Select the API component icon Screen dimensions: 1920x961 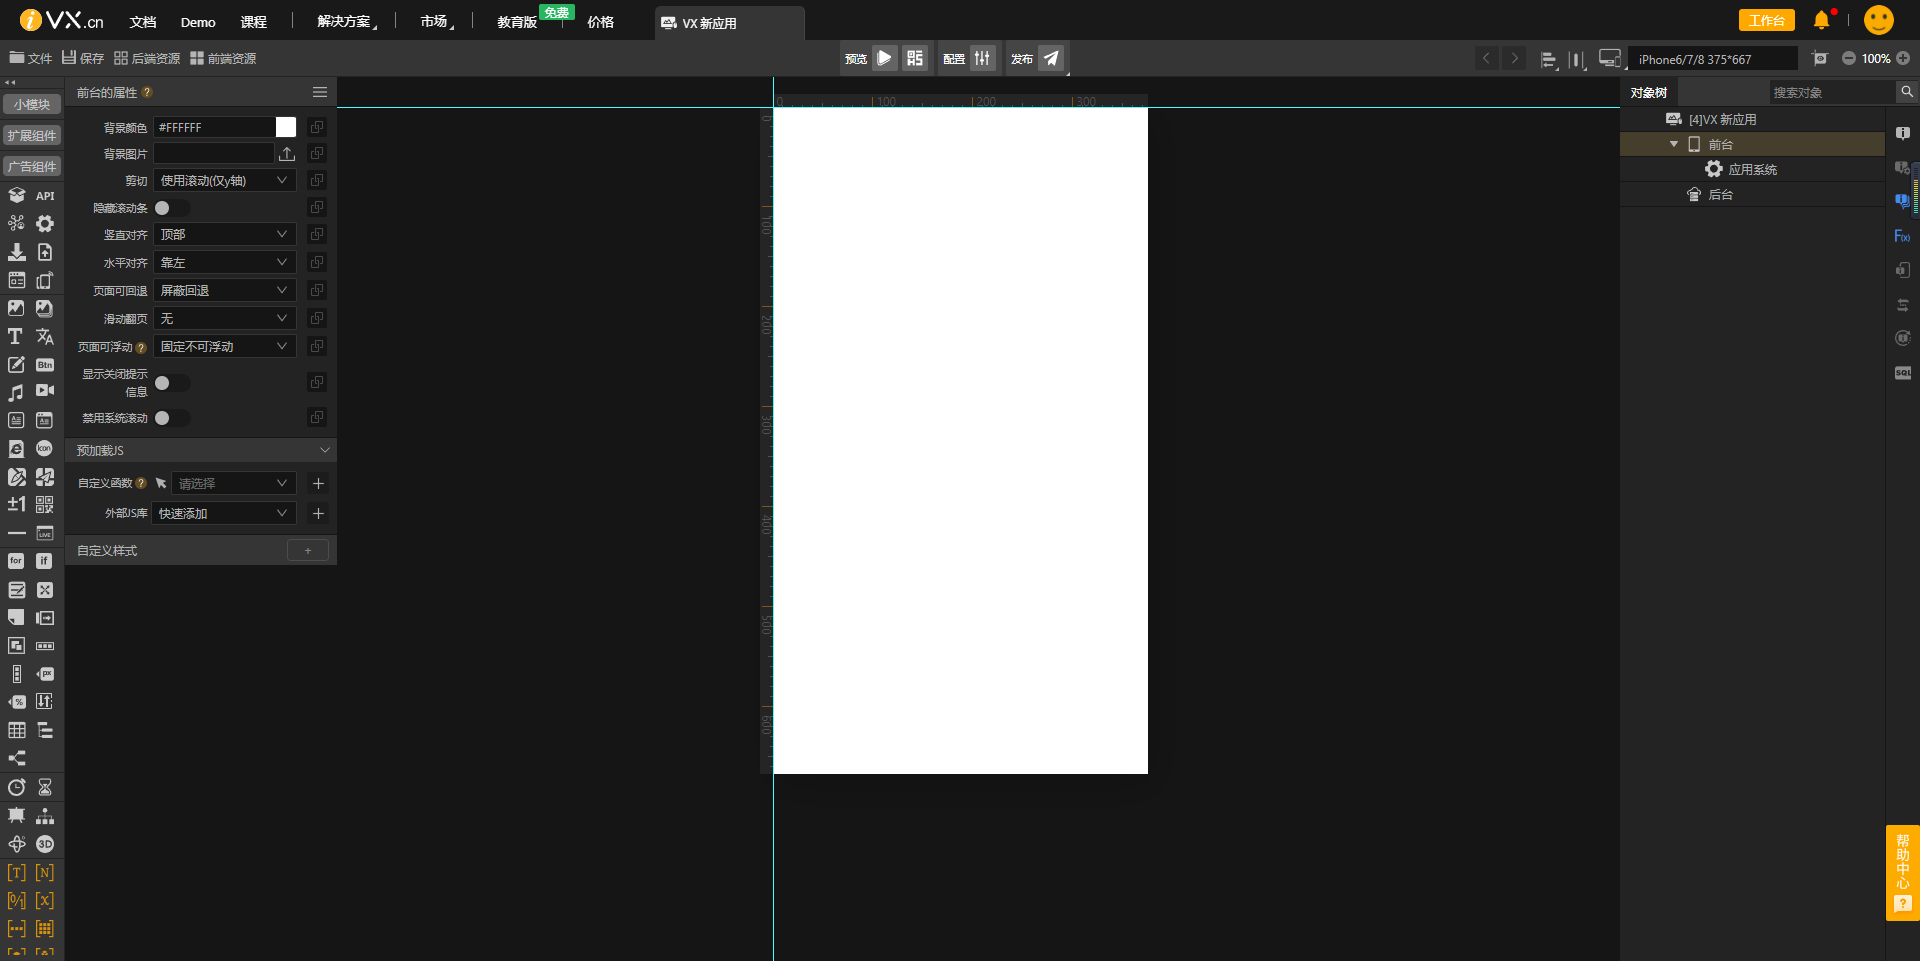click(45, 196)
